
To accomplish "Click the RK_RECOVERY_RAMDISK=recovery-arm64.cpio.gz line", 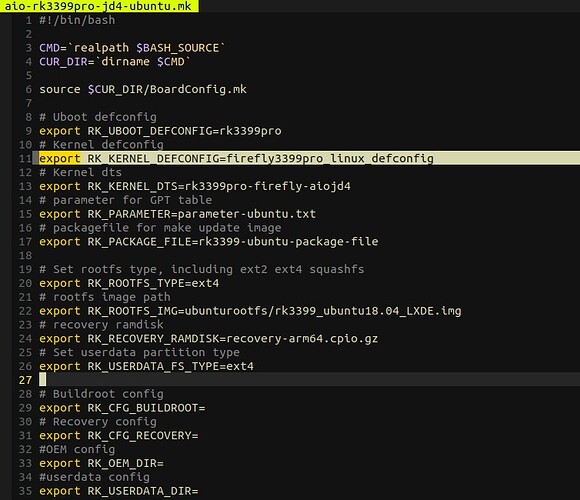I will [x=209, y=339].
